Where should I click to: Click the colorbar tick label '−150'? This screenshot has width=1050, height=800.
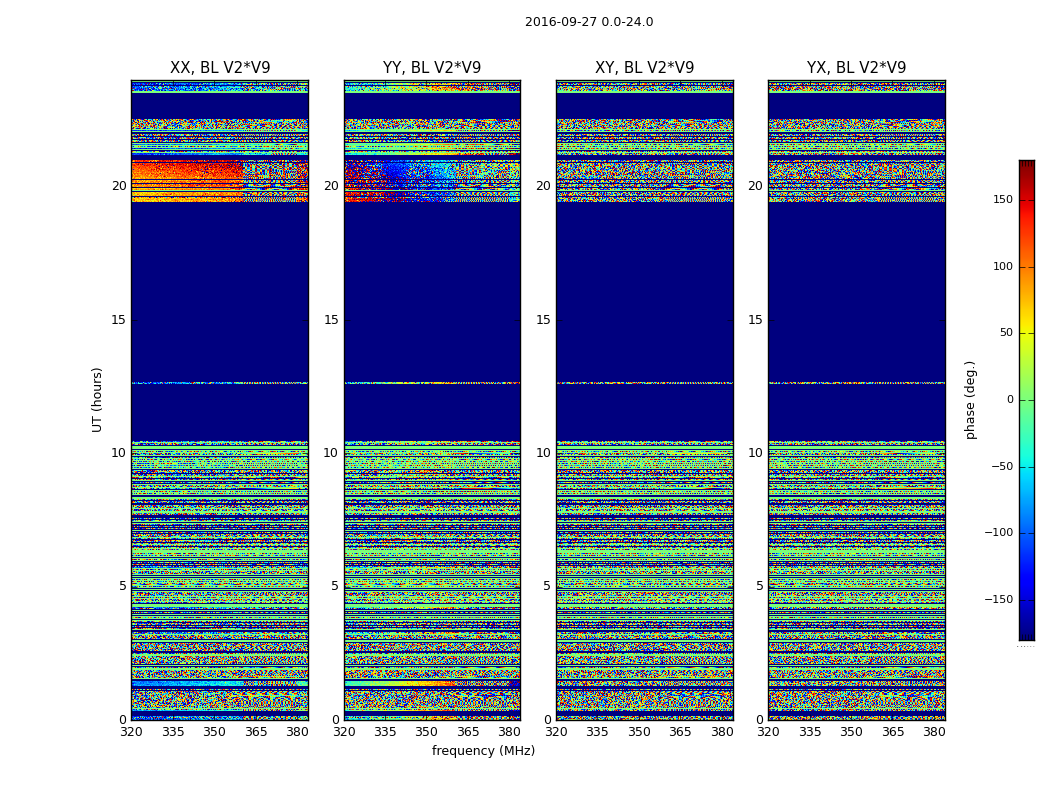click(999, 599)
